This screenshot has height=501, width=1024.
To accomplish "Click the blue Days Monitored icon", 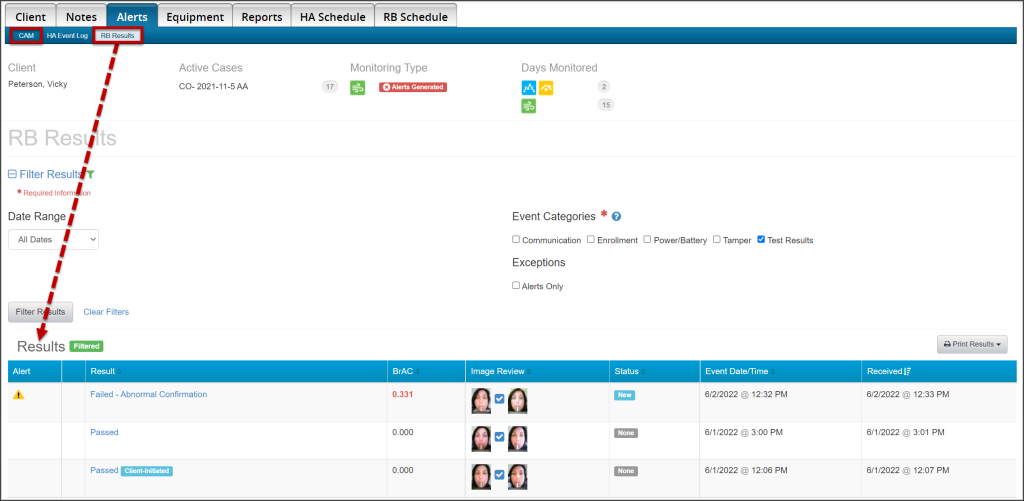I will coord(529,88).
